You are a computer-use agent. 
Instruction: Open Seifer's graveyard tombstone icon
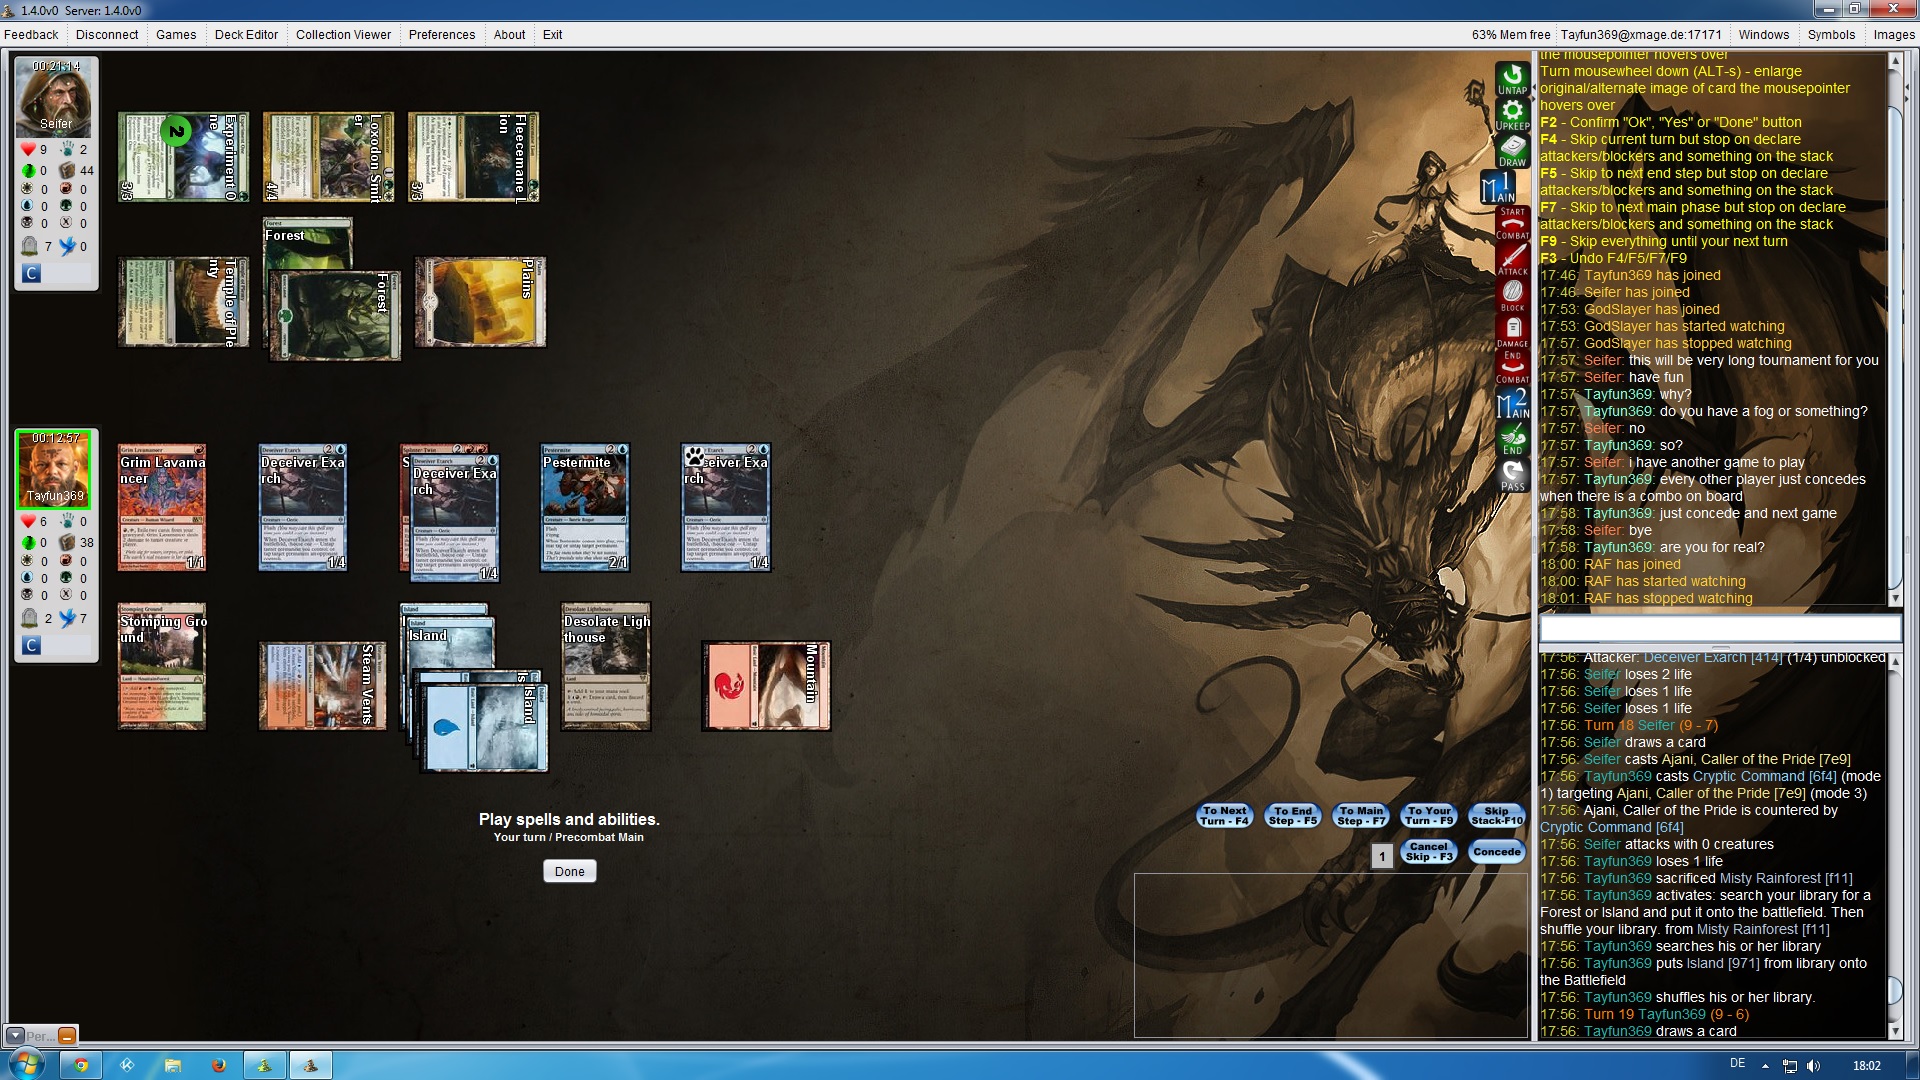click(x=29, y=246)
